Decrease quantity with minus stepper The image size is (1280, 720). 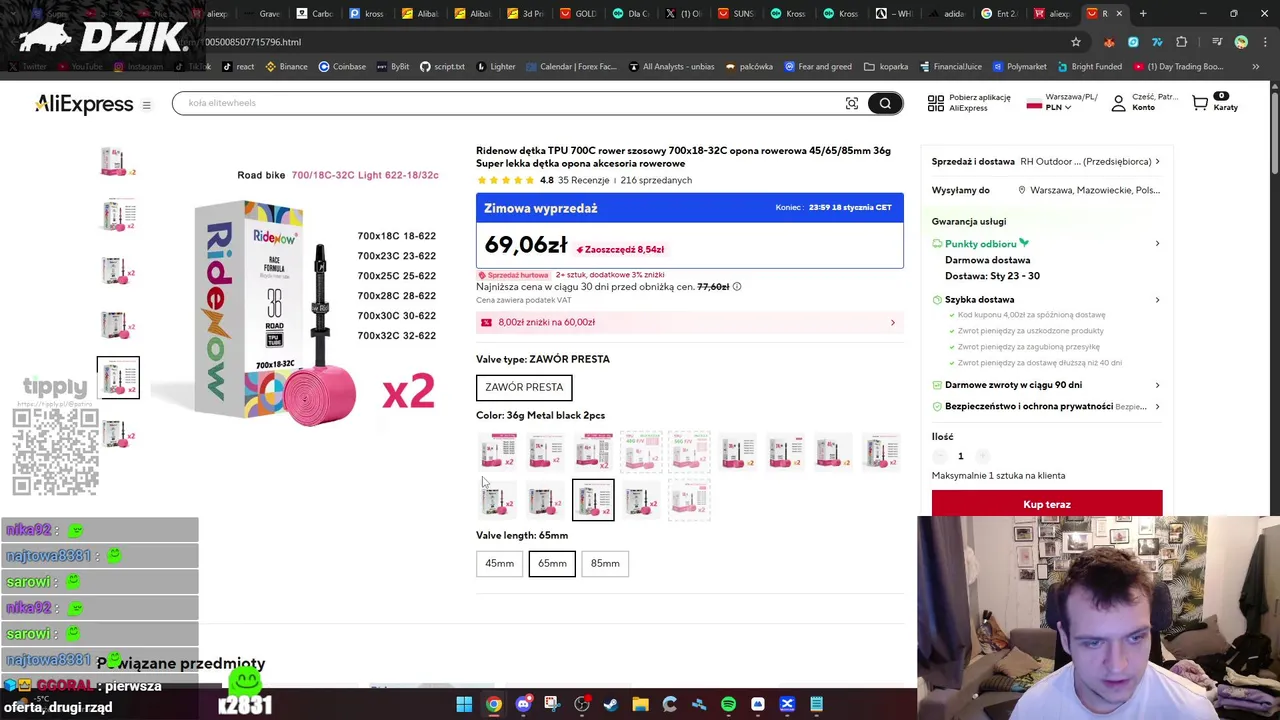point(939,456)
